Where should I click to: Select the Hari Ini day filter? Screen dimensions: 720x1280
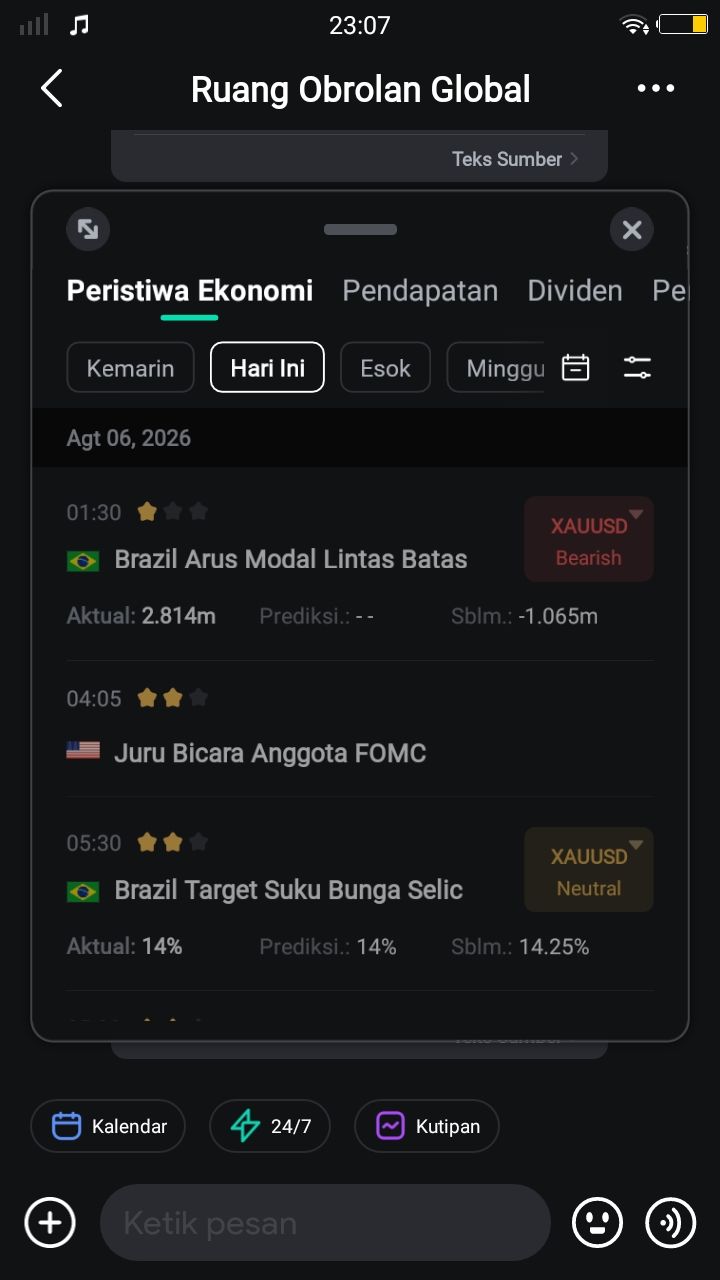(x=267, y=368)
